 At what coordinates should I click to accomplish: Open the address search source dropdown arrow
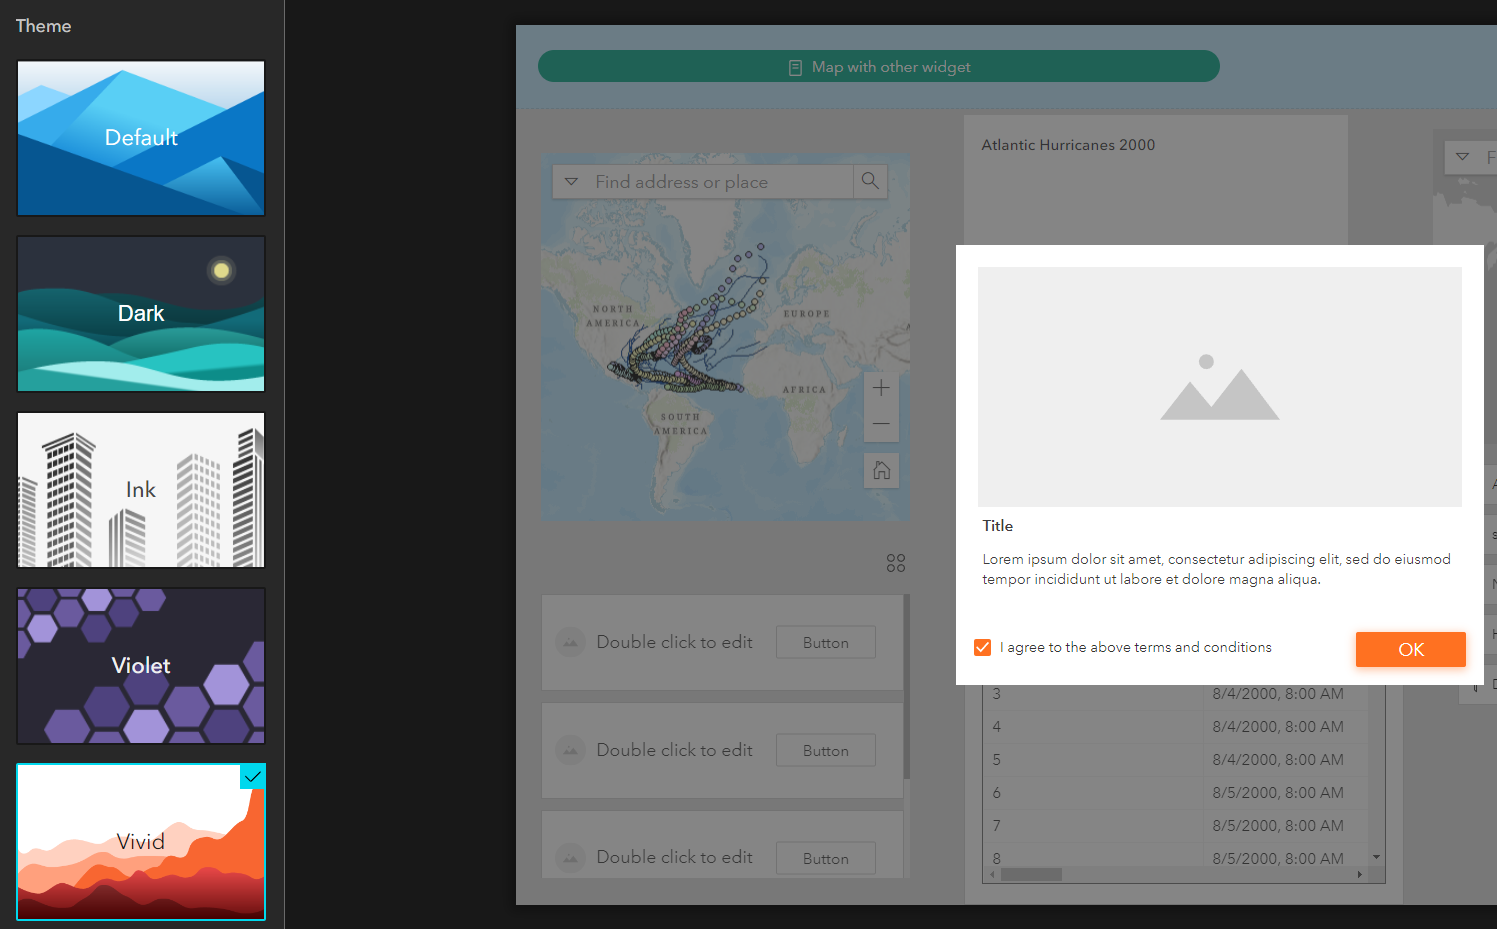click(x=571, y=181)
